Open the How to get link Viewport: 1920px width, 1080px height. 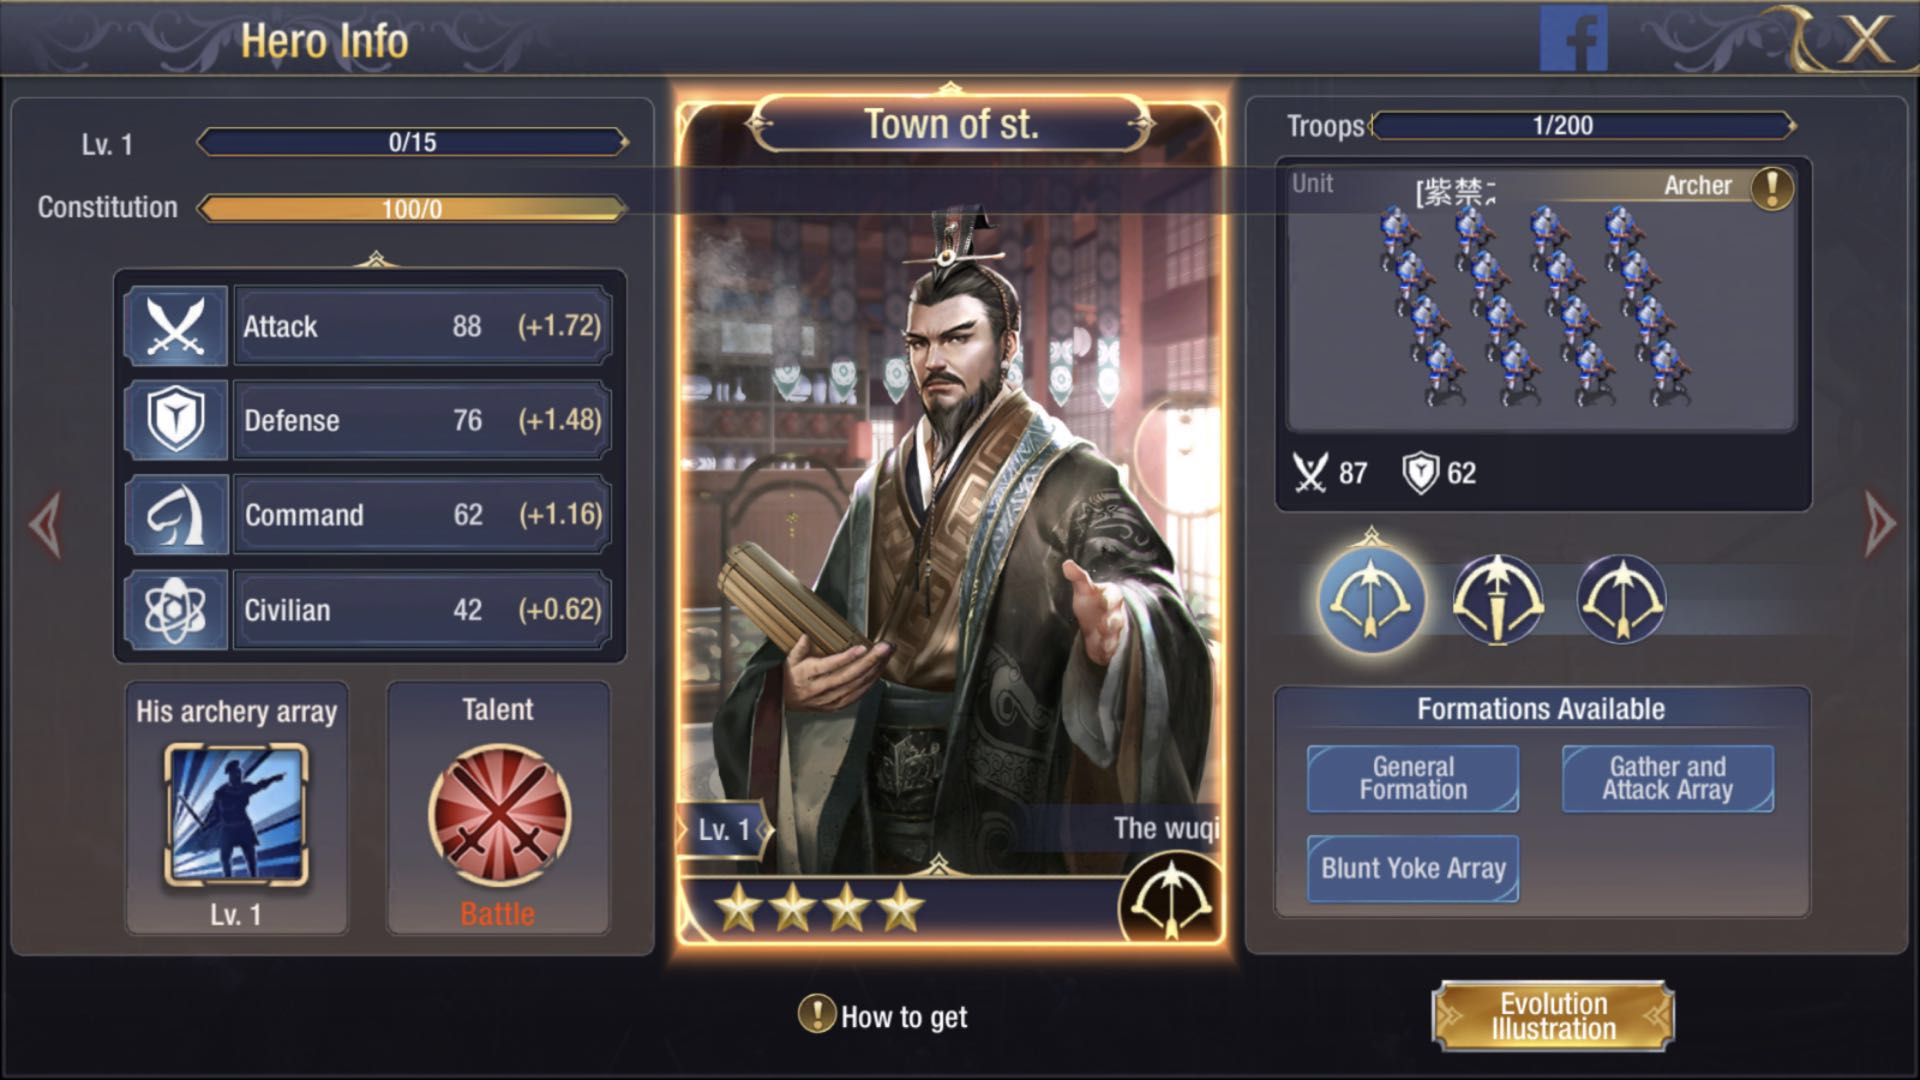click(x=884, y=1016)
